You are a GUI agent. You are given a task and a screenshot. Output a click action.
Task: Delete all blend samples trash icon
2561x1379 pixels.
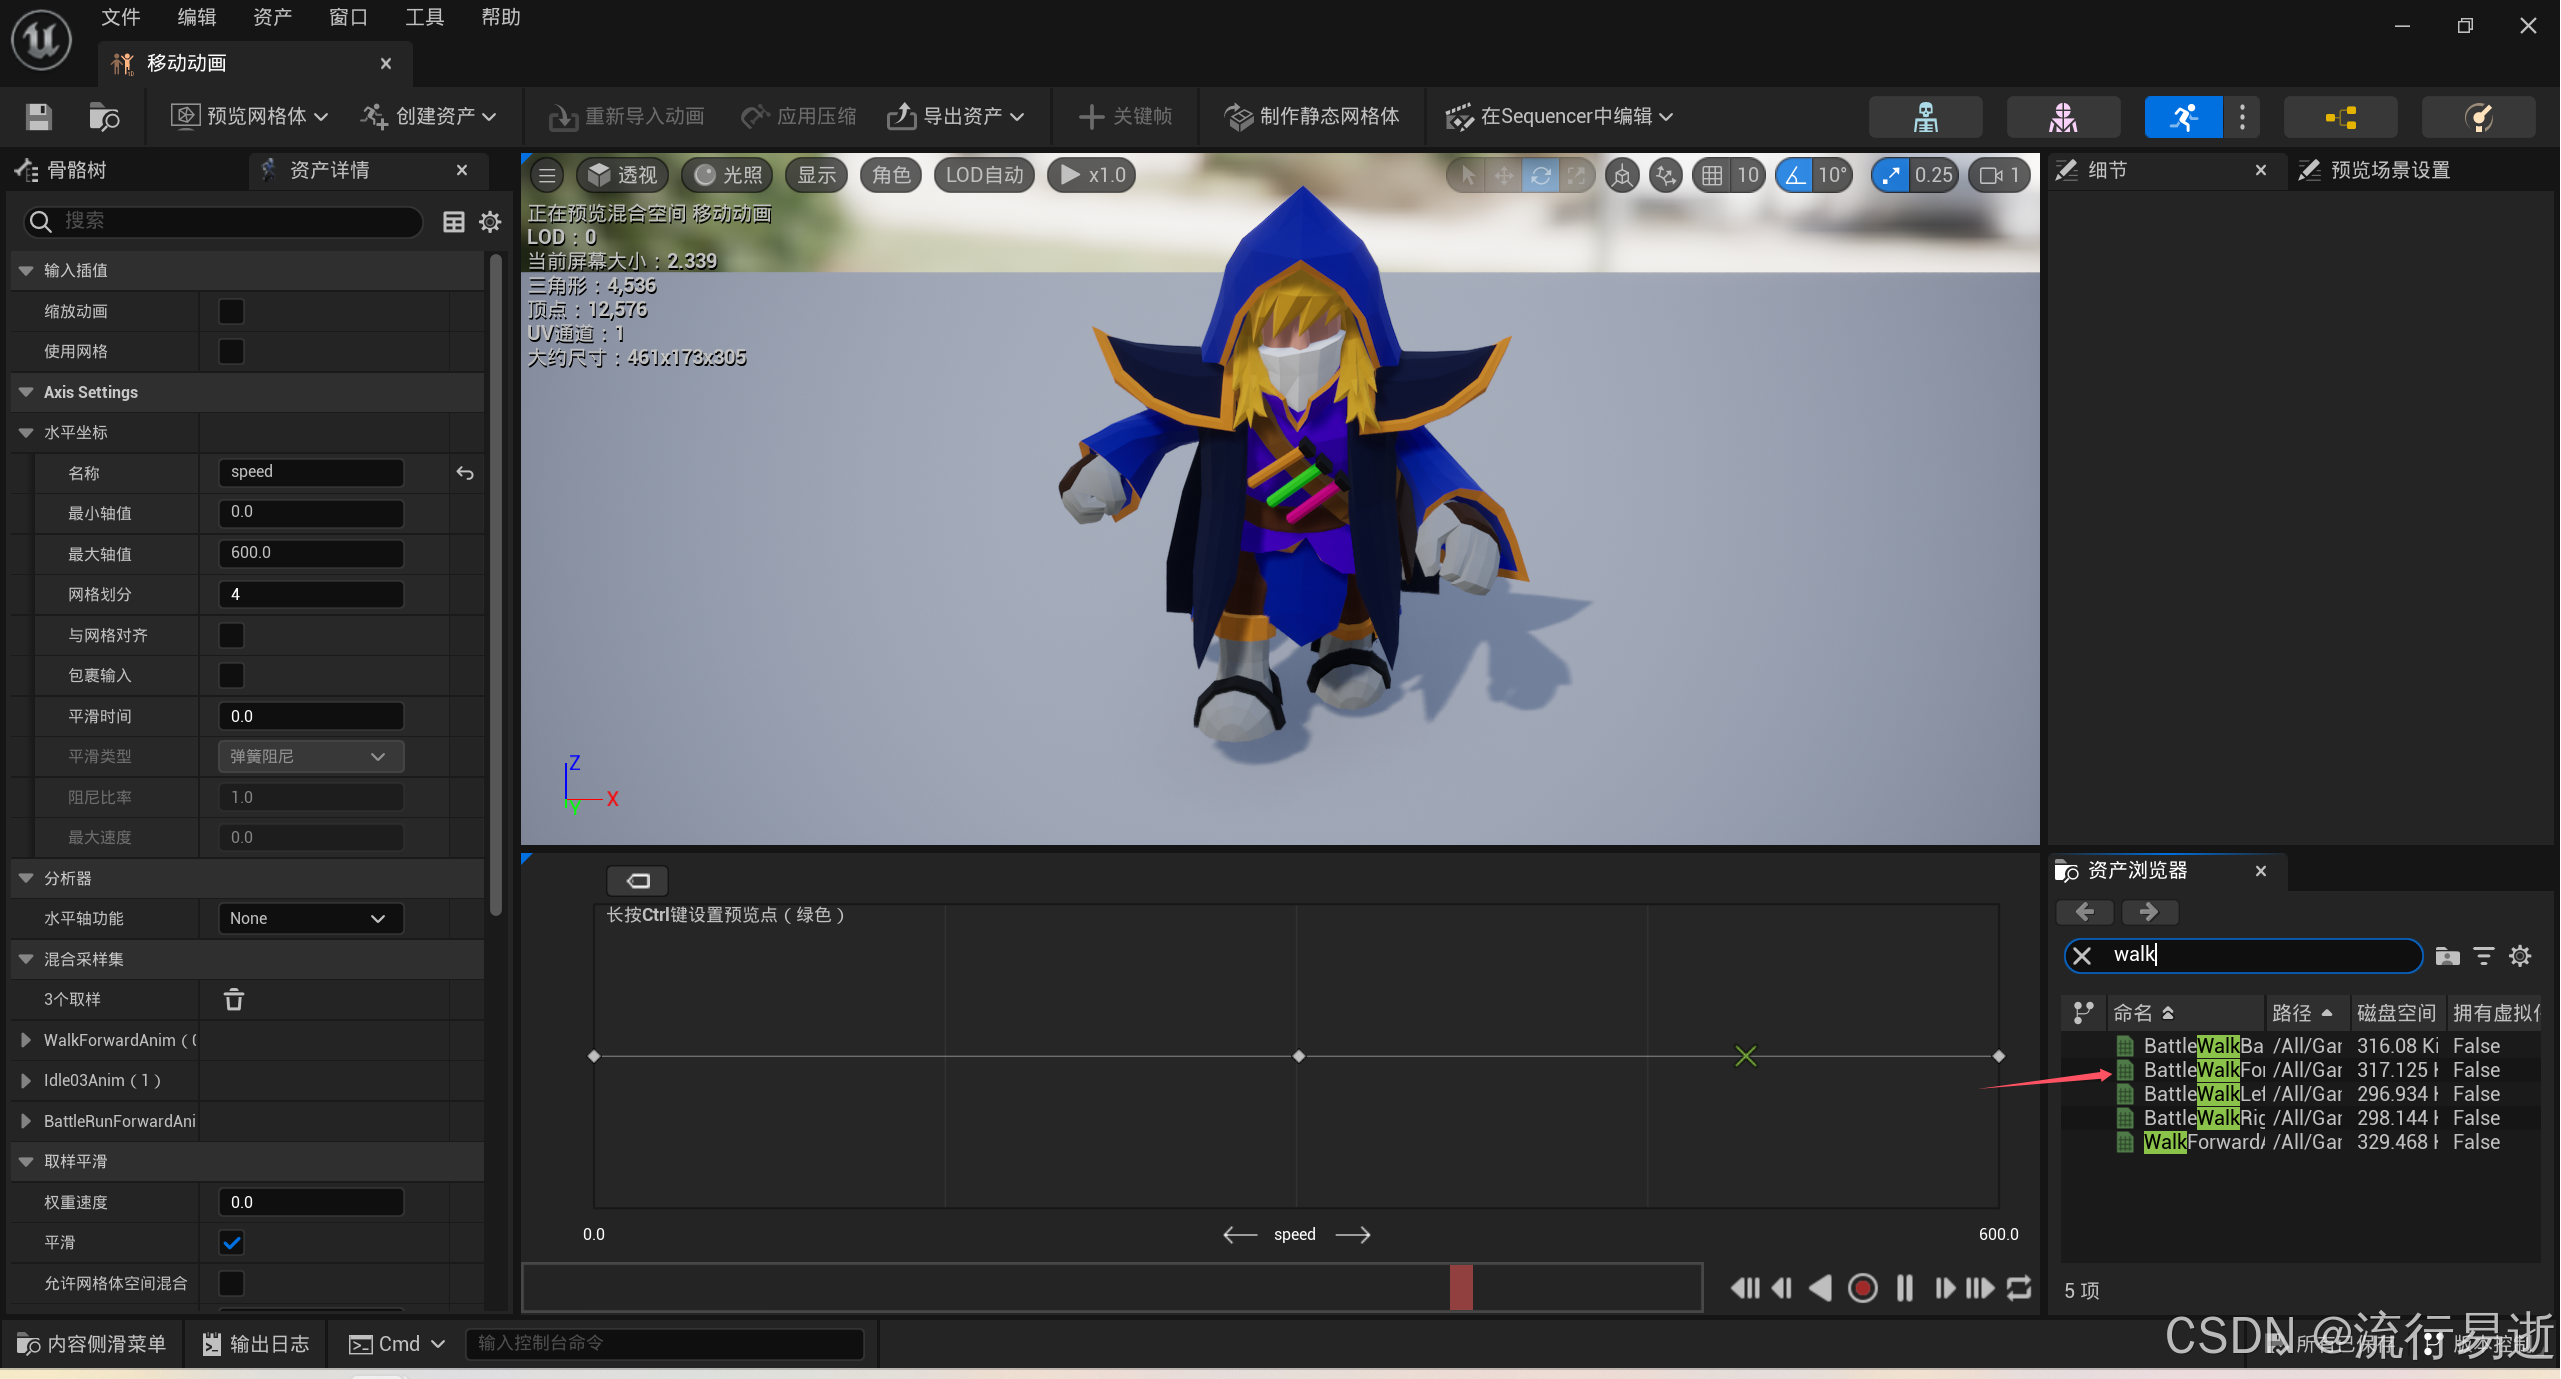coord(233,999)
